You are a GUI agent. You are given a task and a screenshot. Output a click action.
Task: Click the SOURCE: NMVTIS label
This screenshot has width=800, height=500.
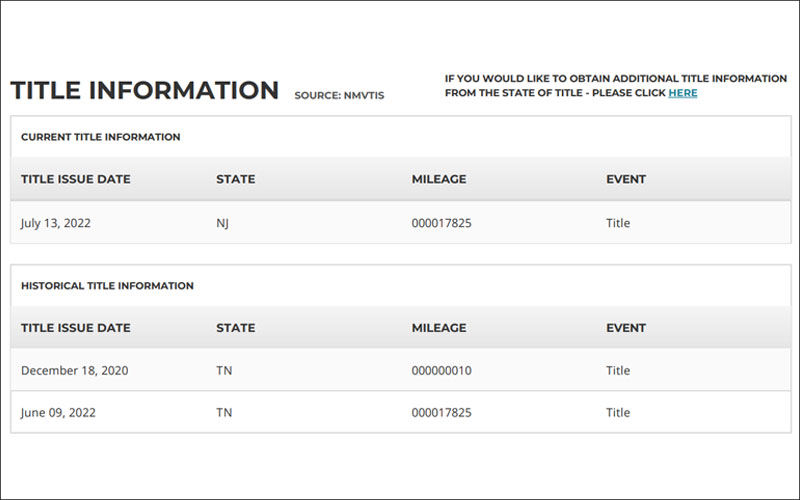coord(339,95)
